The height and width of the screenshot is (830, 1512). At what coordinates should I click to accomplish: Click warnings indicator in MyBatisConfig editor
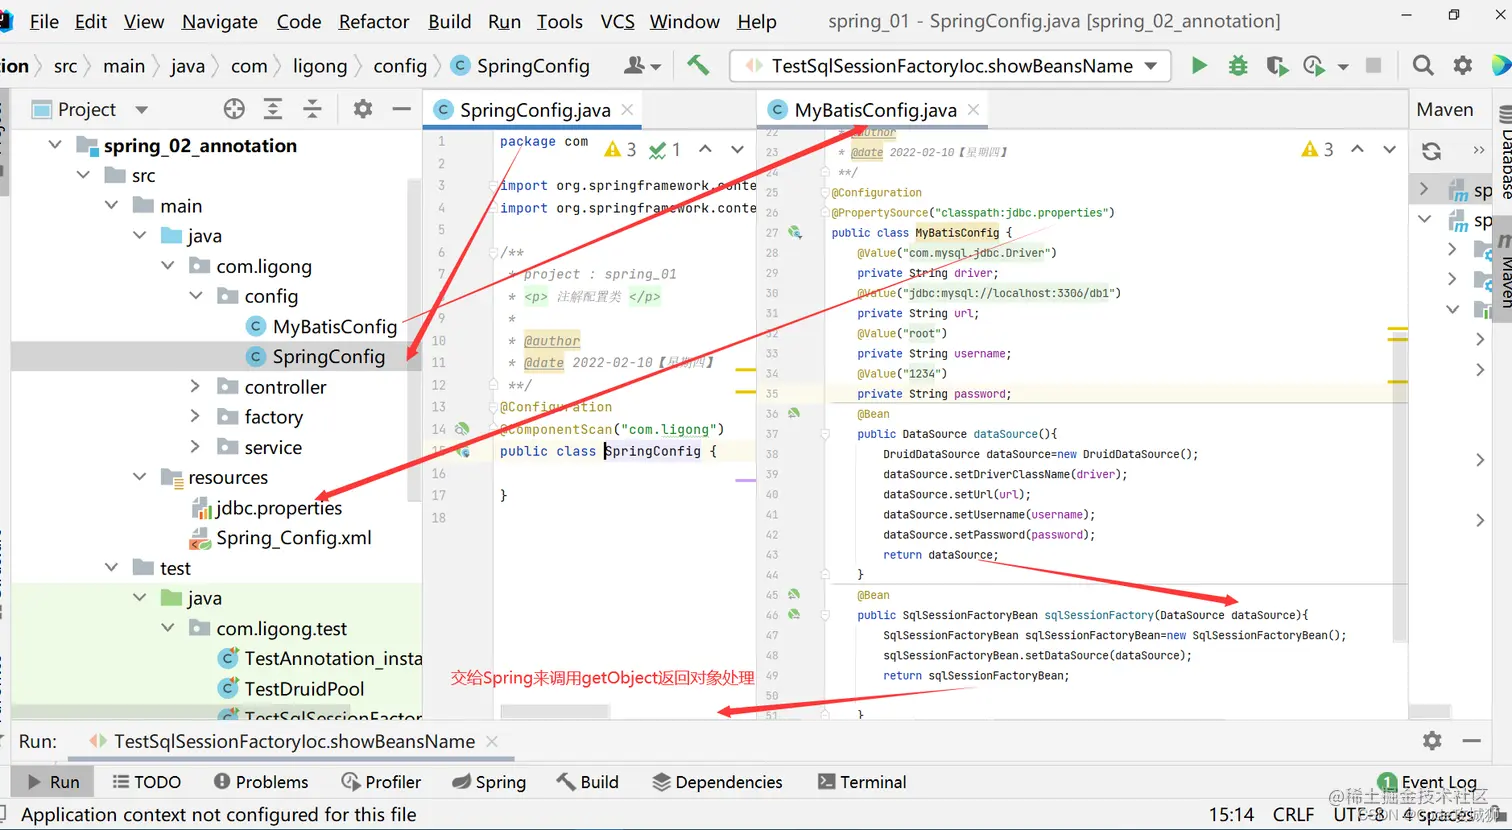pos(1318,149)
